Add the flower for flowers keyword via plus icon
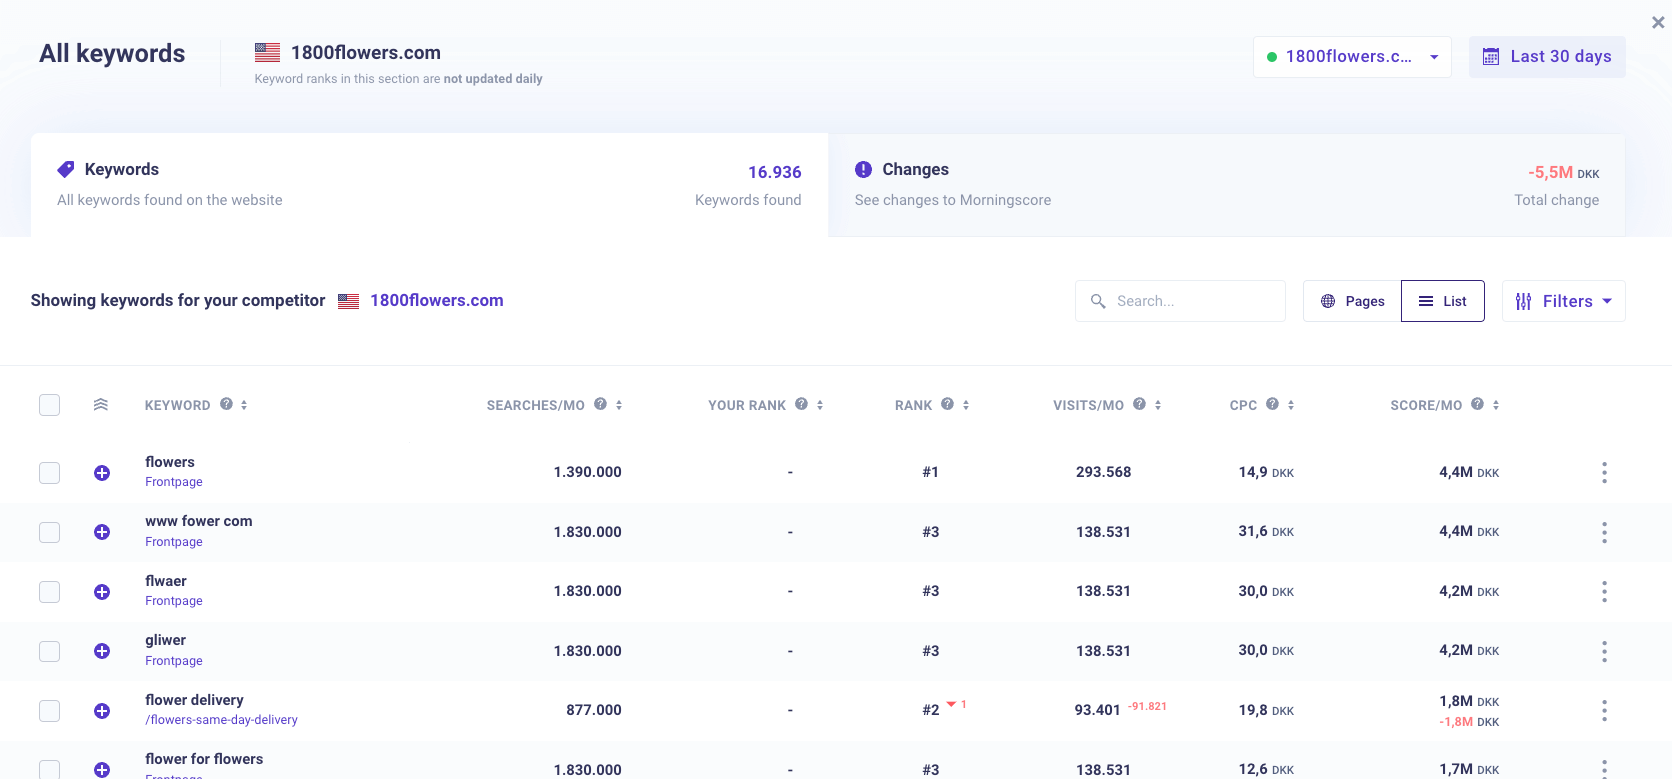1672x779 pixels. [102, 770]
